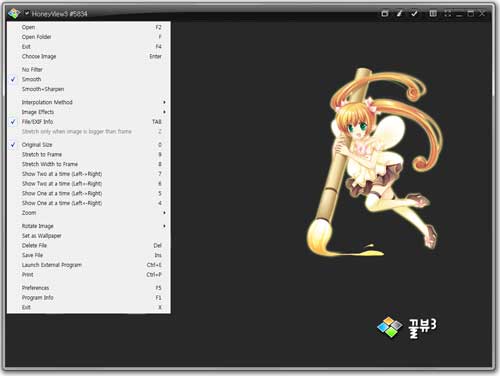The image size is (500, 376).
Task: Click the menu entry with F4 shortcut
Action: (x=89, y=47)
